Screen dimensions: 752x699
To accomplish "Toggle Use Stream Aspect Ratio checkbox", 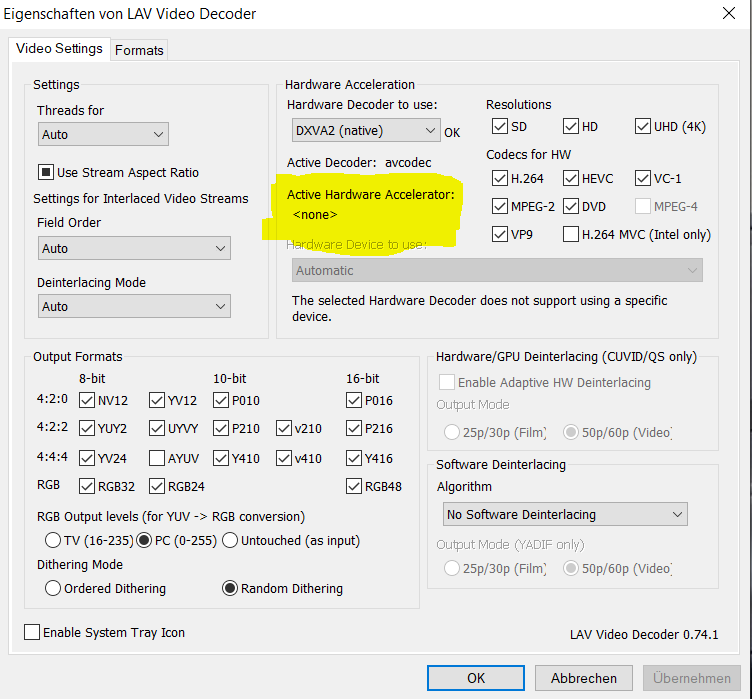I will tap(46, 172).
